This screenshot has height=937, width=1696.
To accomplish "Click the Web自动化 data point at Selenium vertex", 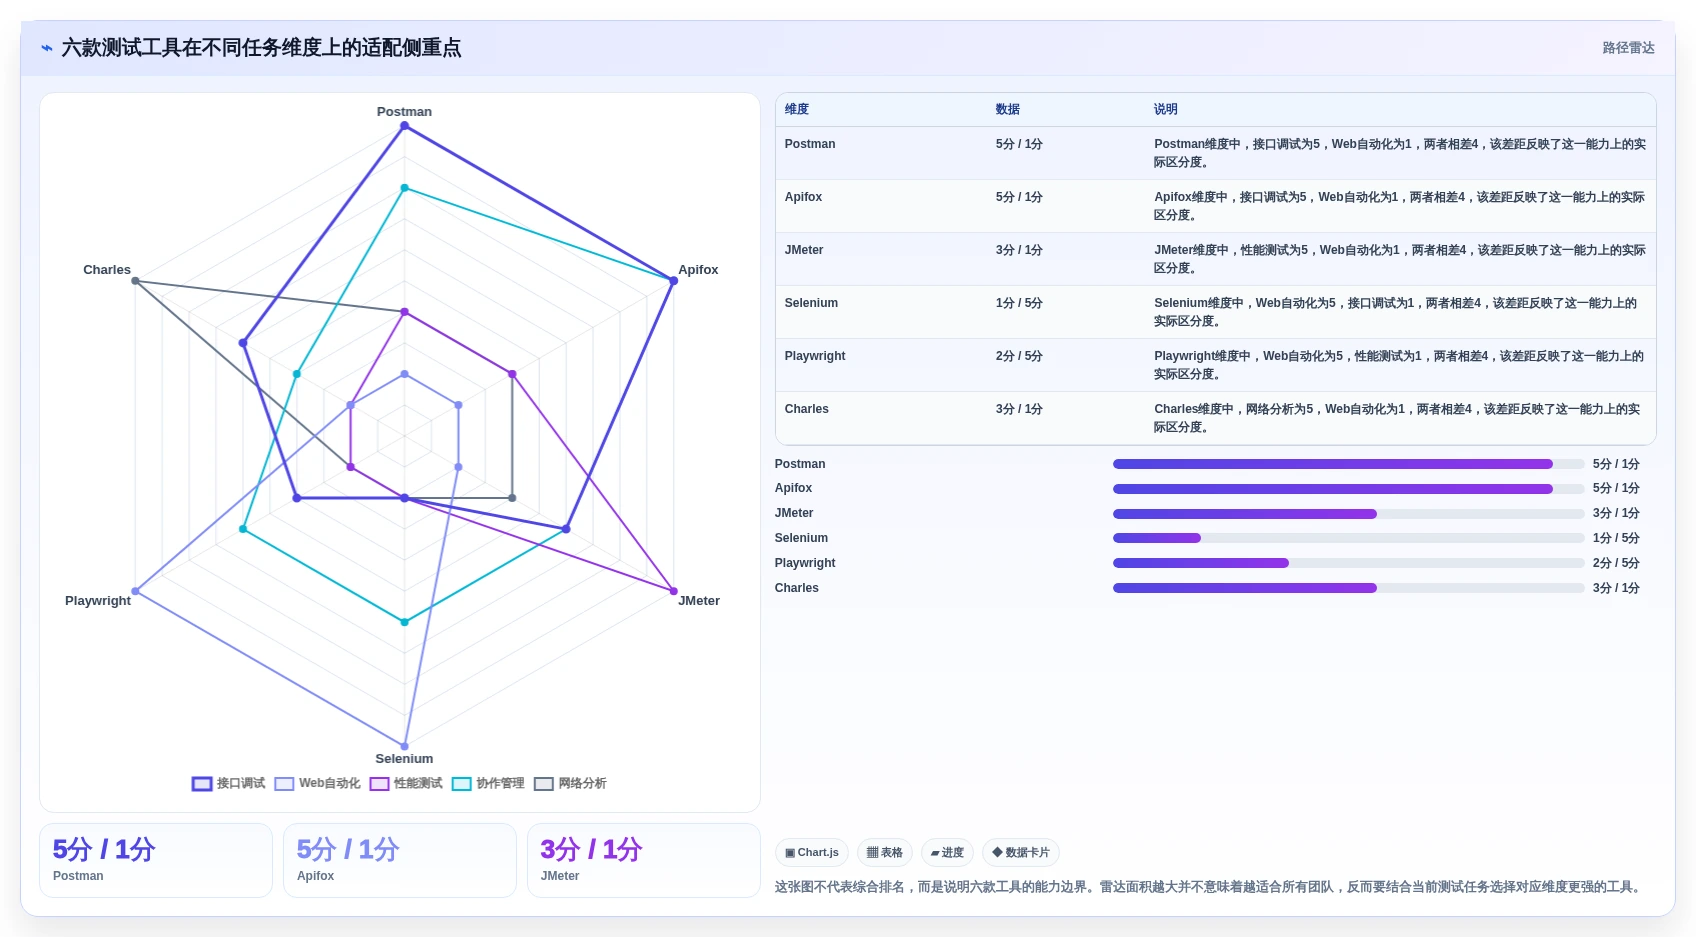I will coord(404,746).
